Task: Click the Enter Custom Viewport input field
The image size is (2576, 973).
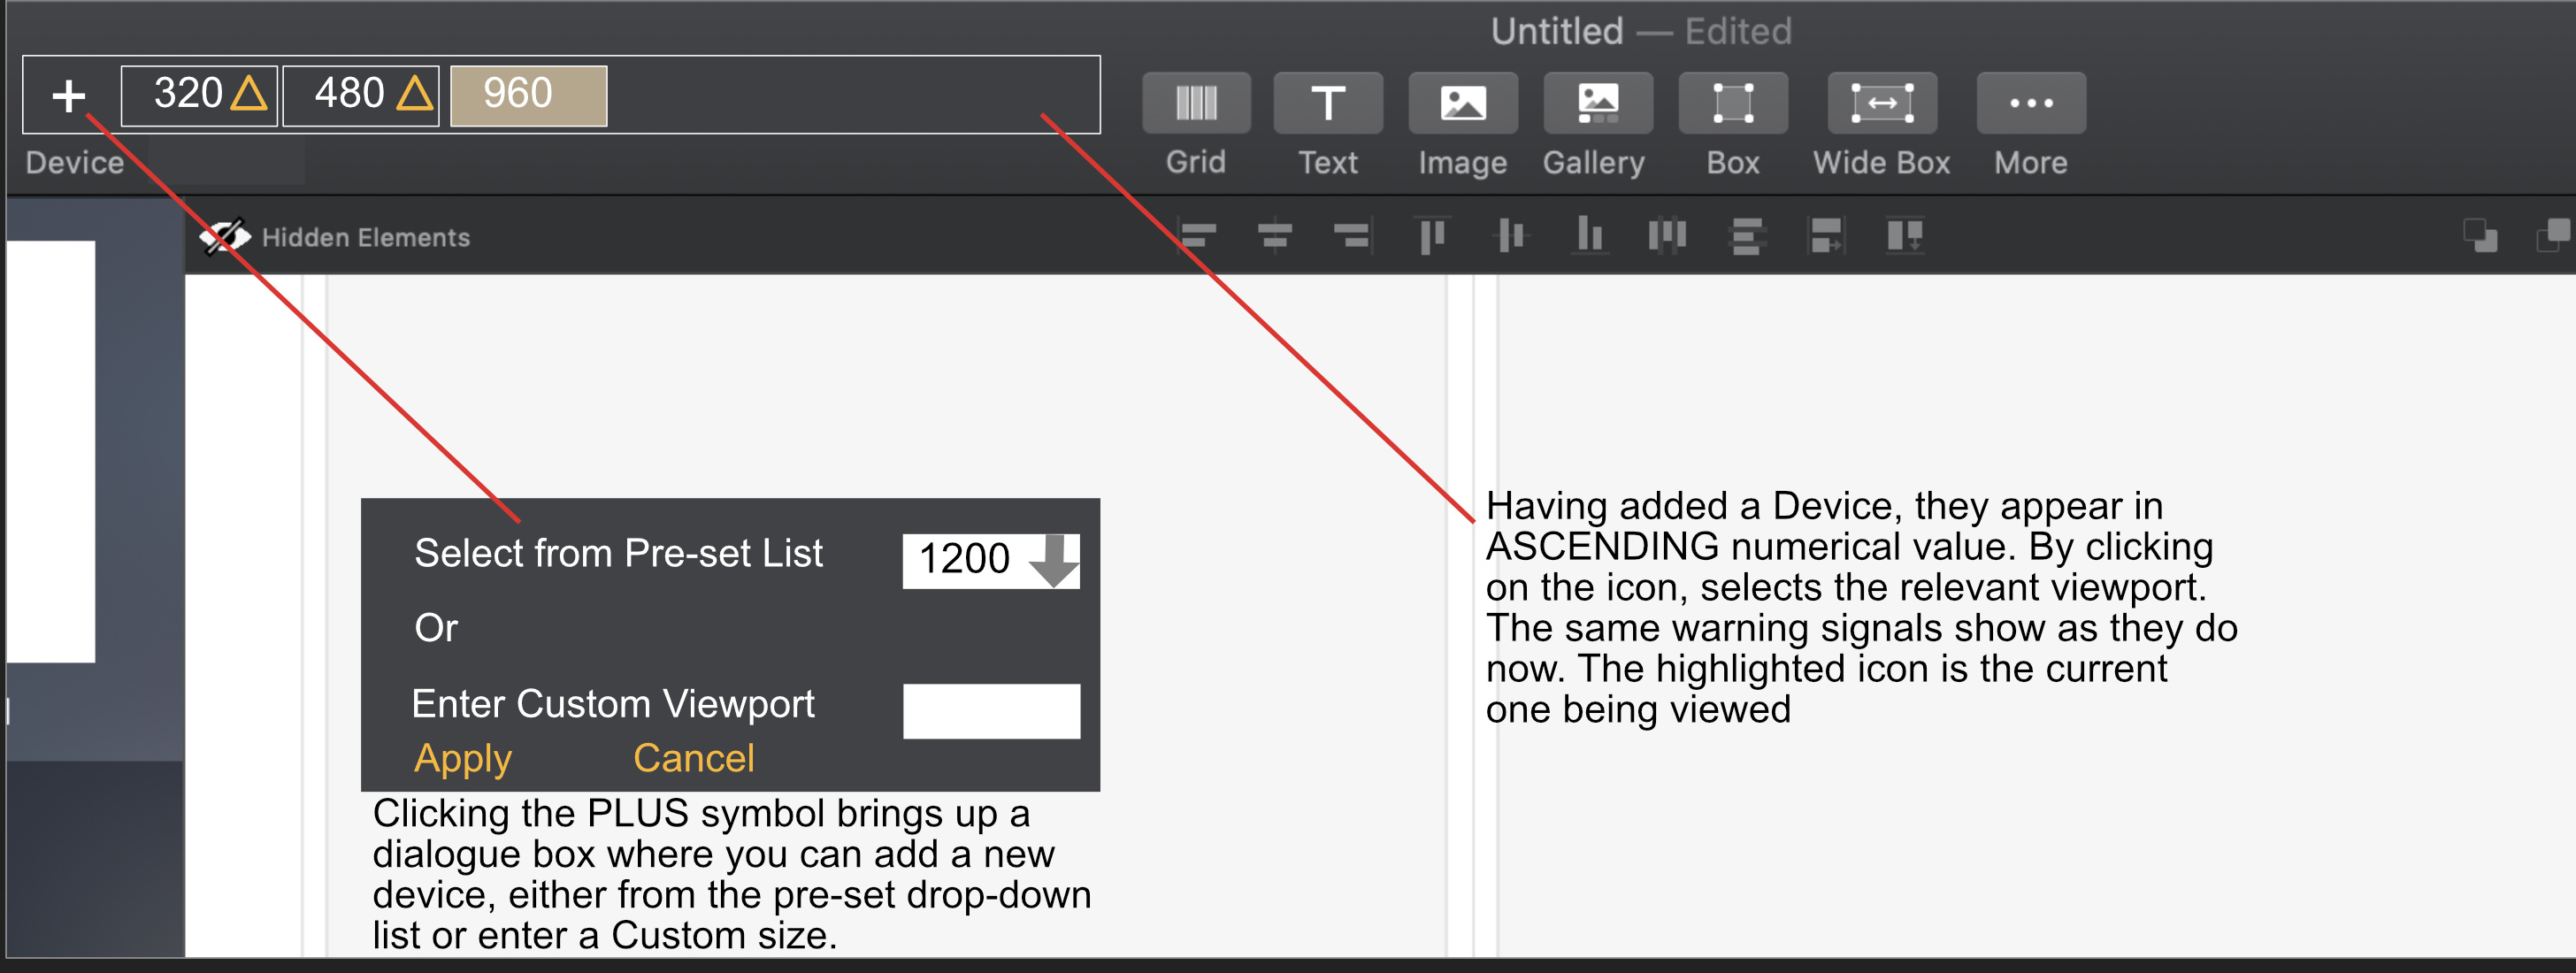Action: (990, 711)
